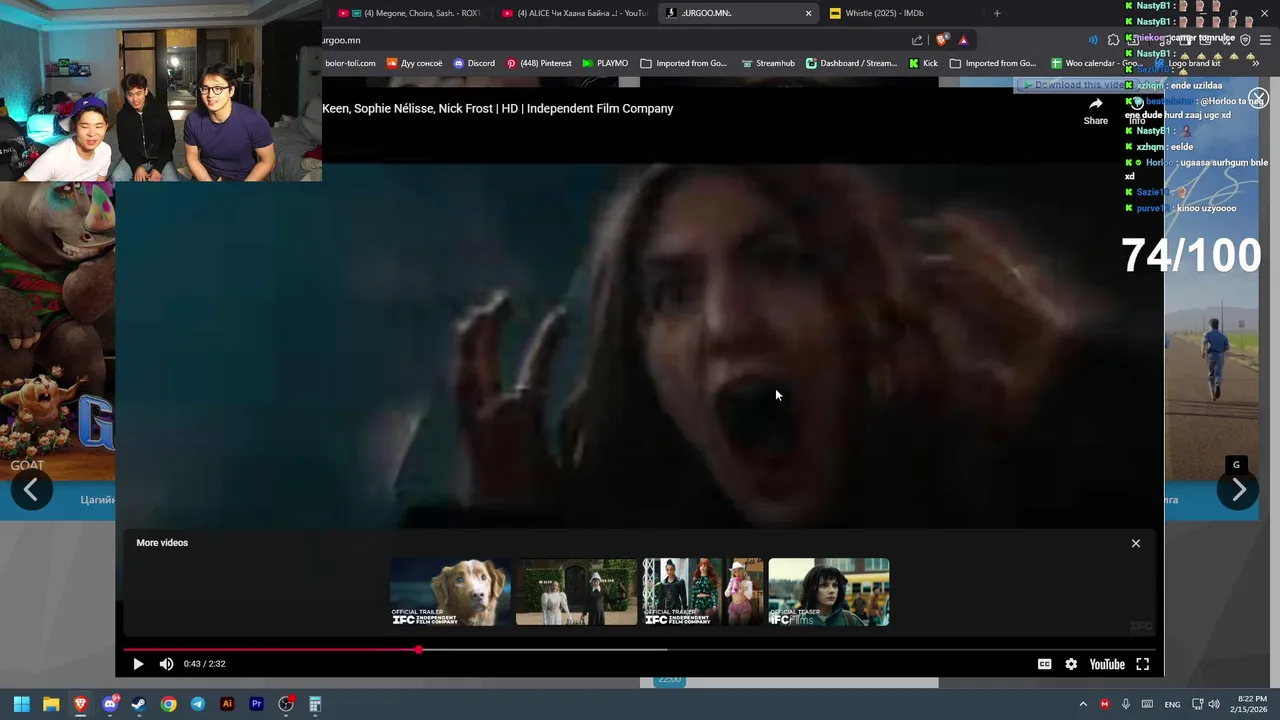The width and height of the screenshot is (1280, 720).
Task: Open the Discord bookmark
Action: (x=474, y=63)
